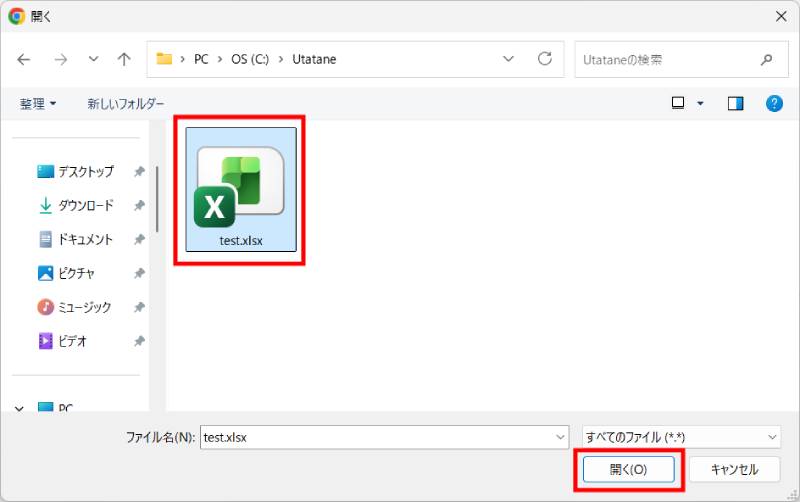Viewport: 800px width, 502px height.
Task: Click the pin icon beside ダウンロード
Action: click(x=139, y=205)
